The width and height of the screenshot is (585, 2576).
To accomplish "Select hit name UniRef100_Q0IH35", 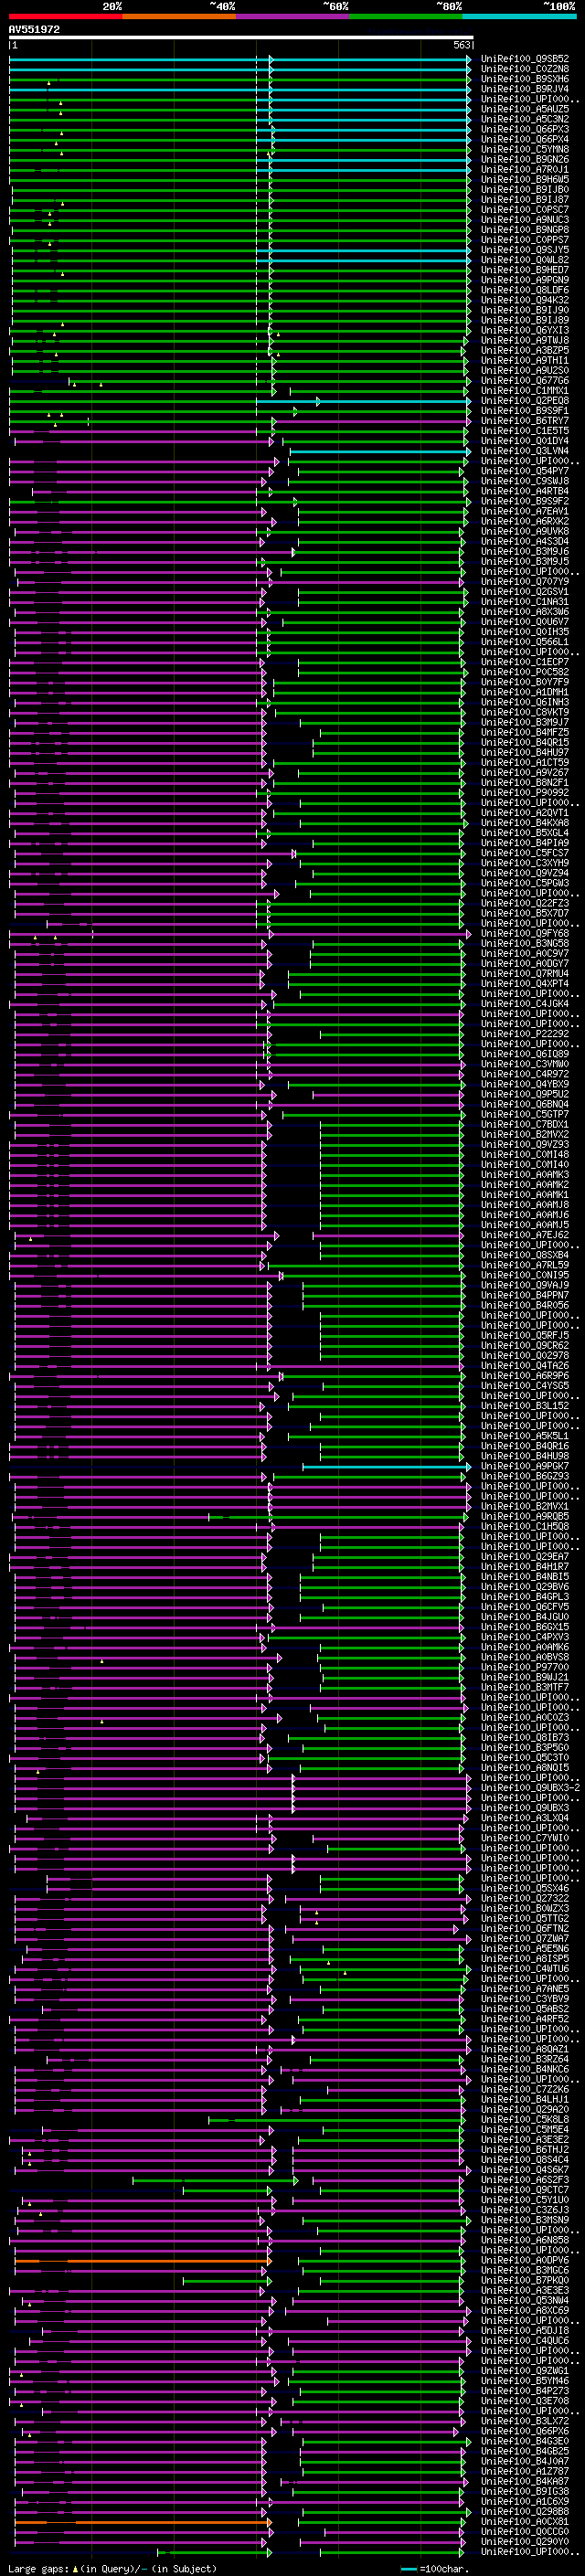I will (x=525, y=632).
